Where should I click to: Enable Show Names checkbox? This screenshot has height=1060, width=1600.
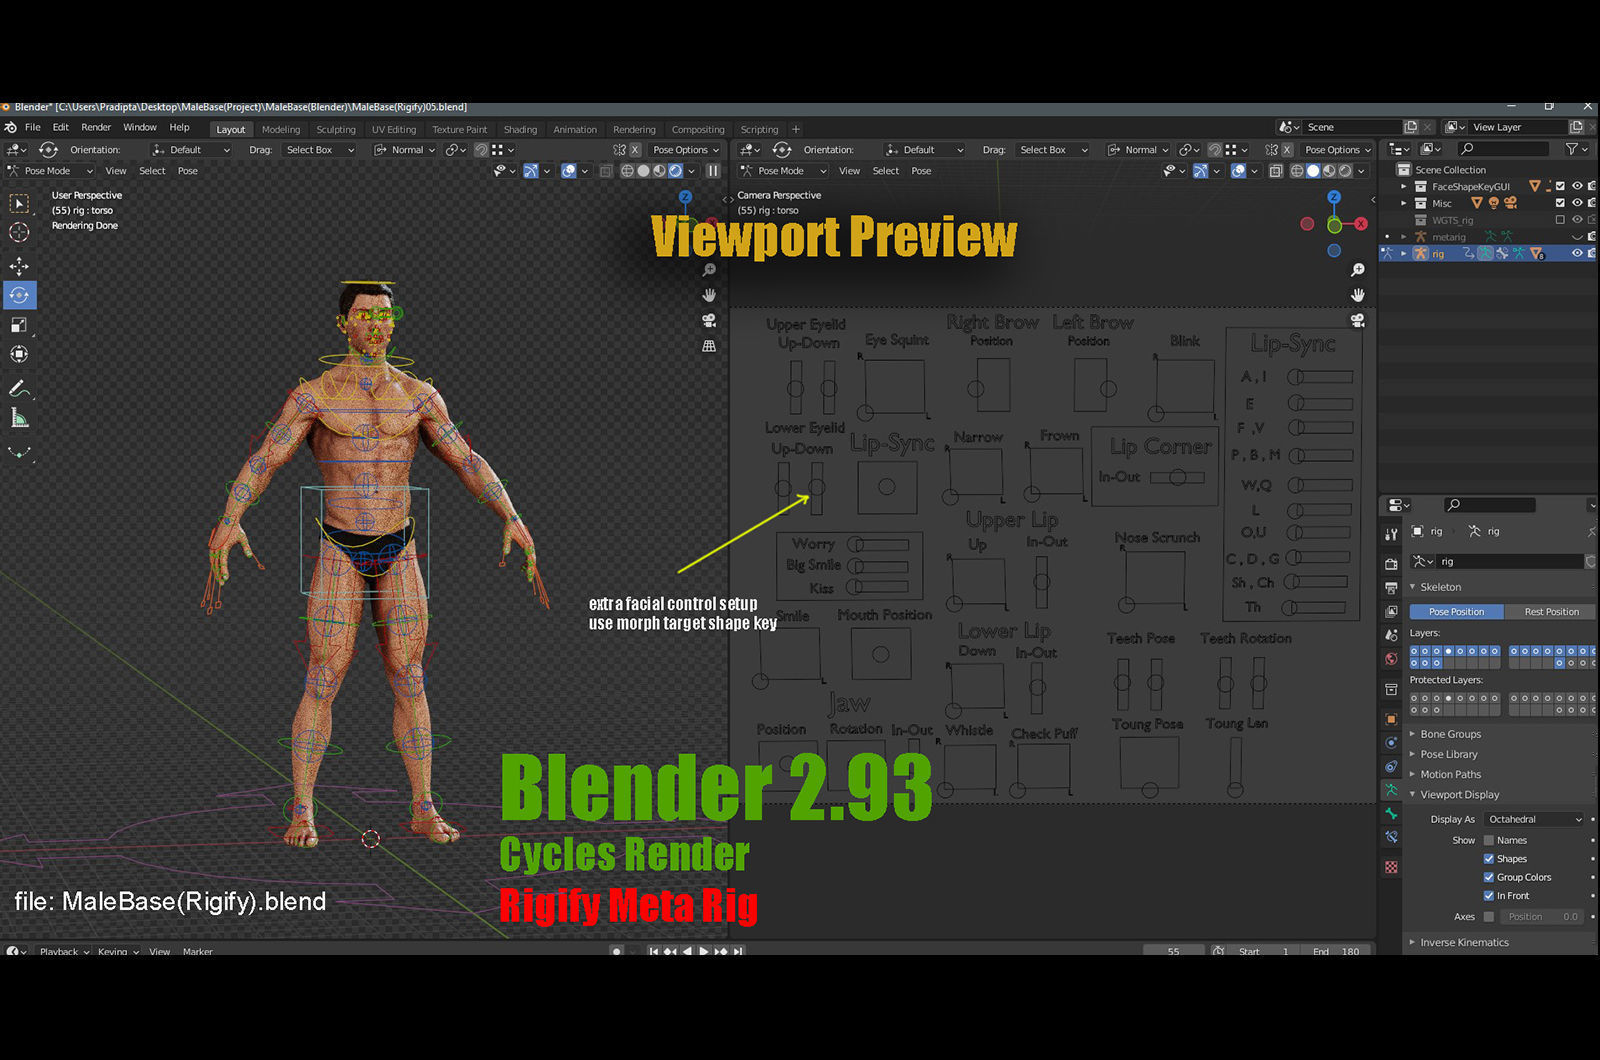click(1488, 840)
